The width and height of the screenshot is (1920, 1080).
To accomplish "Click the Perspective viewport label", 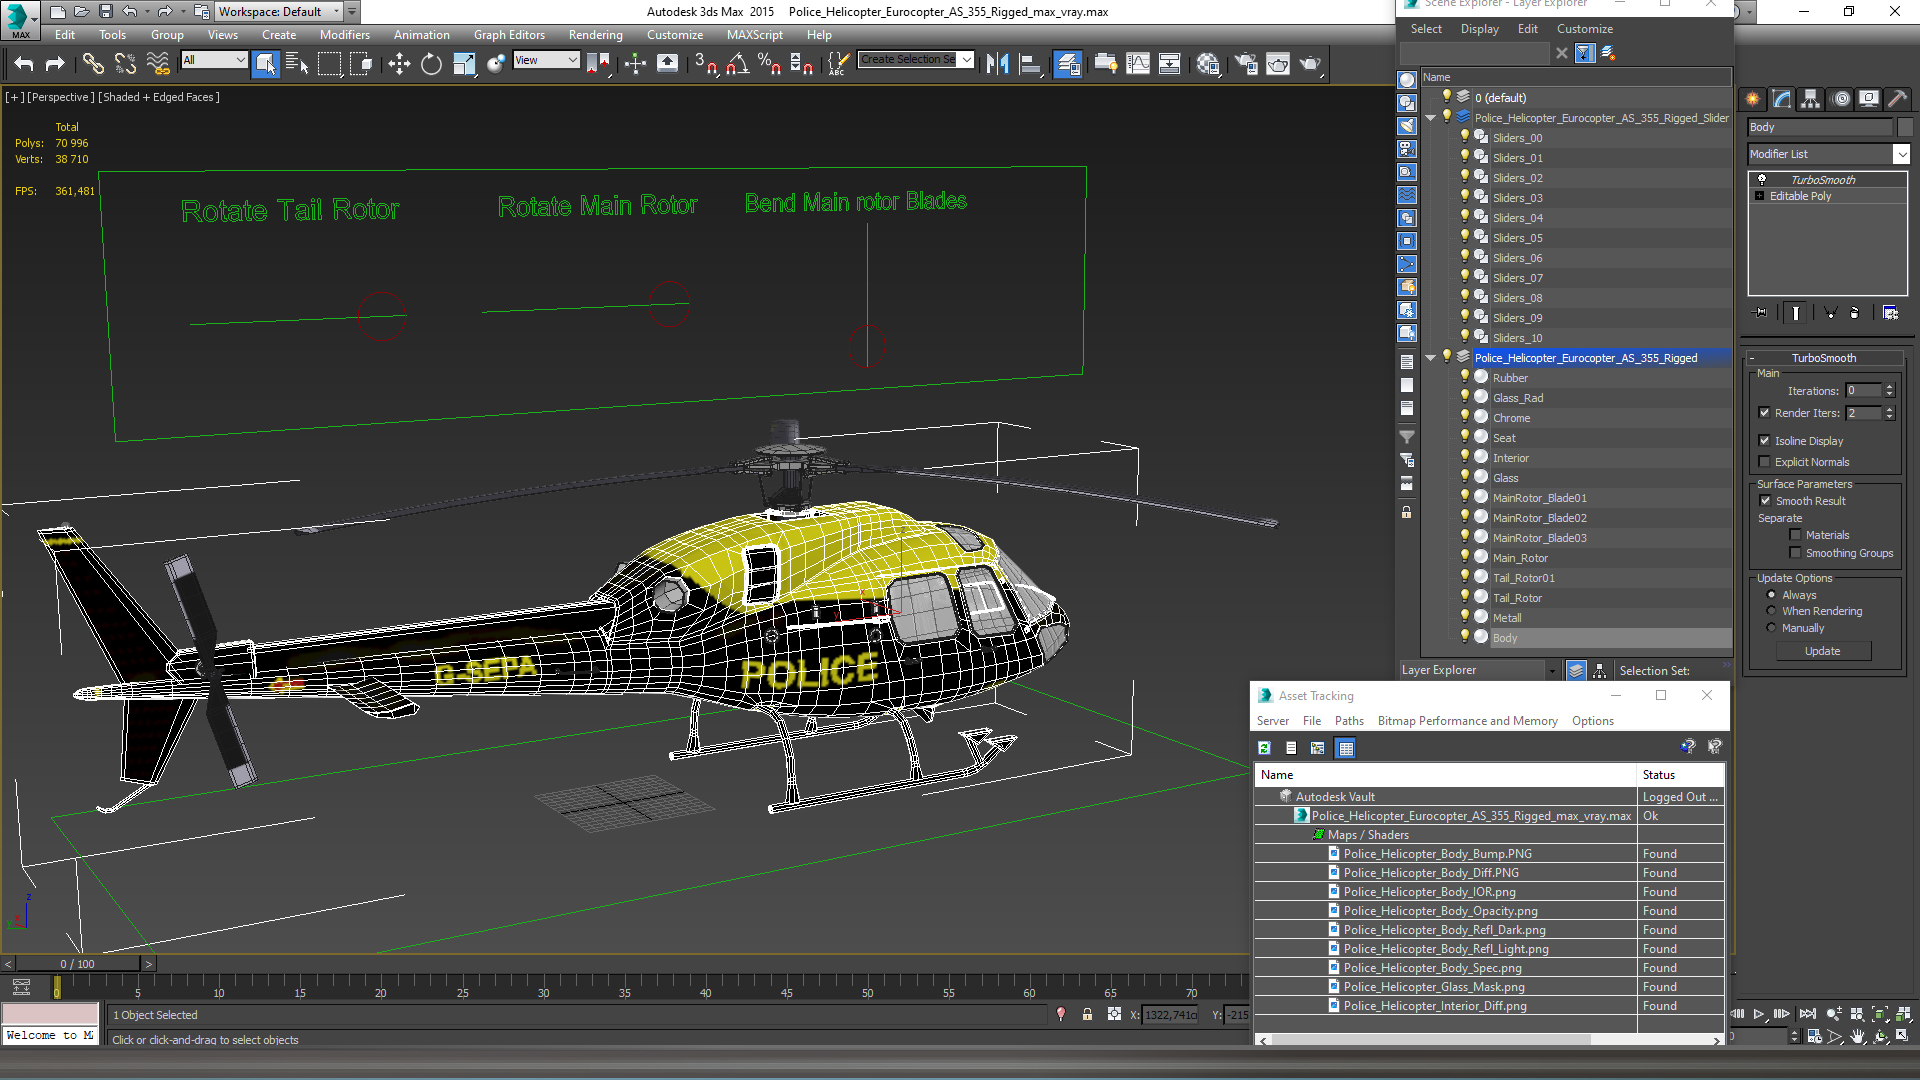I will [x=60, y=97].
